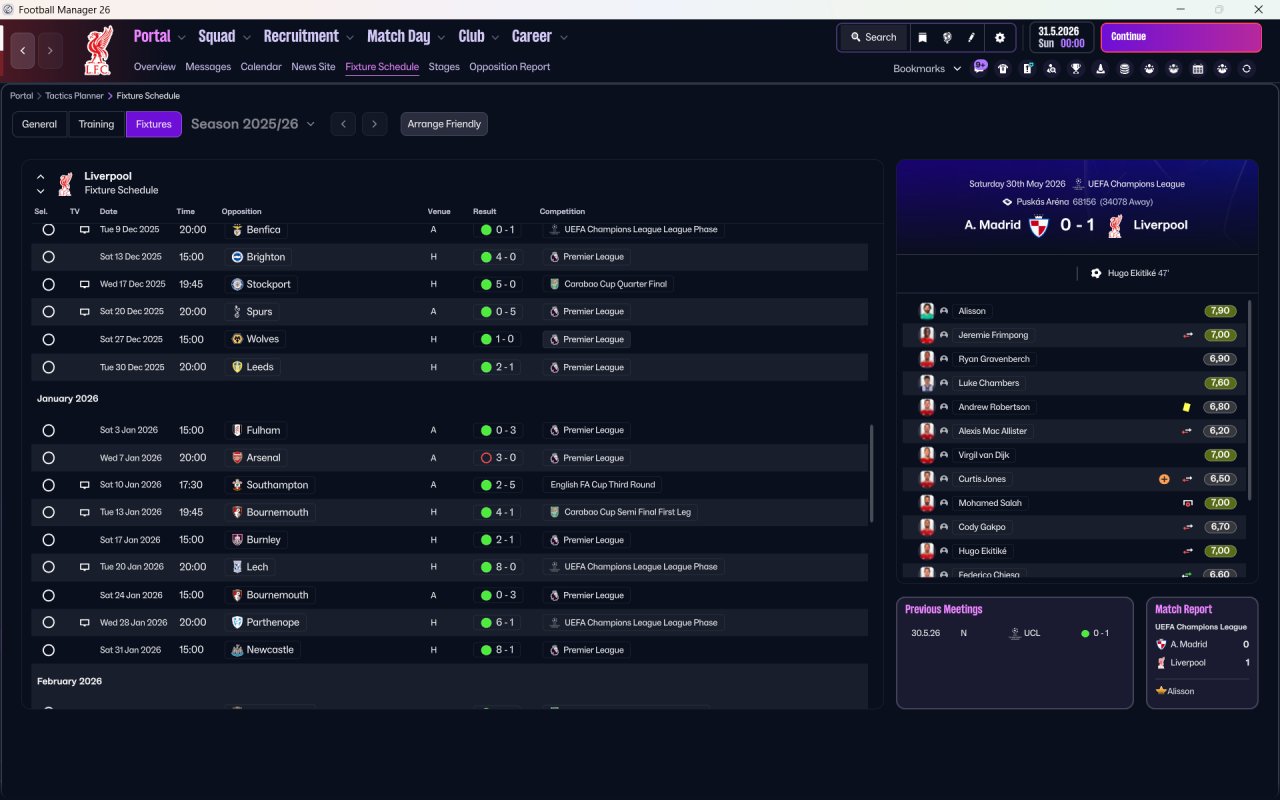Click the crown icon beside Alisson in Match Report
The image size is (1280, 800).
click(1161, 691)
